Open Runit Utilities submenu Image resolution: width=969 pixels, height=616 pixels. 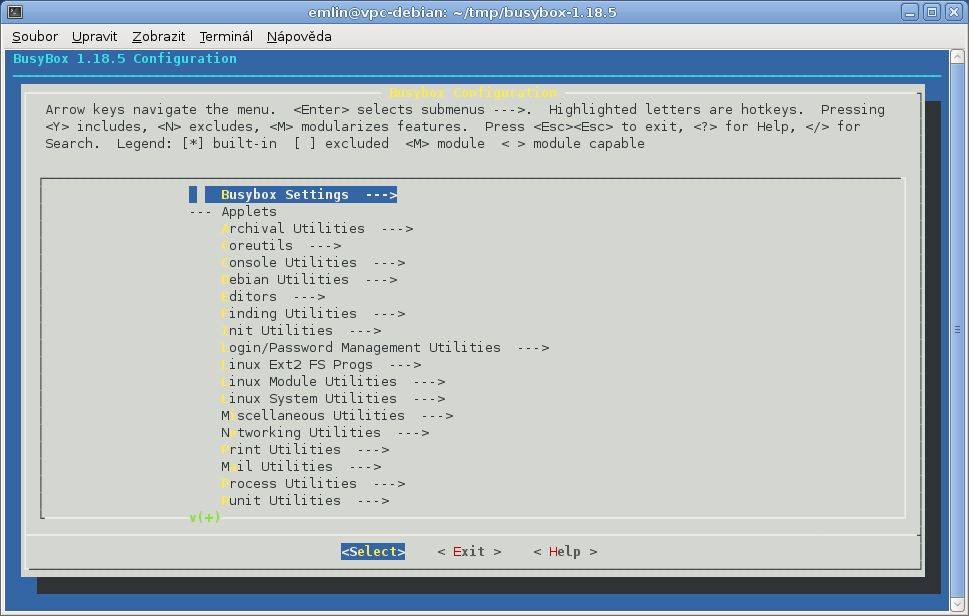pyautogui.click(x=305, y=500)
